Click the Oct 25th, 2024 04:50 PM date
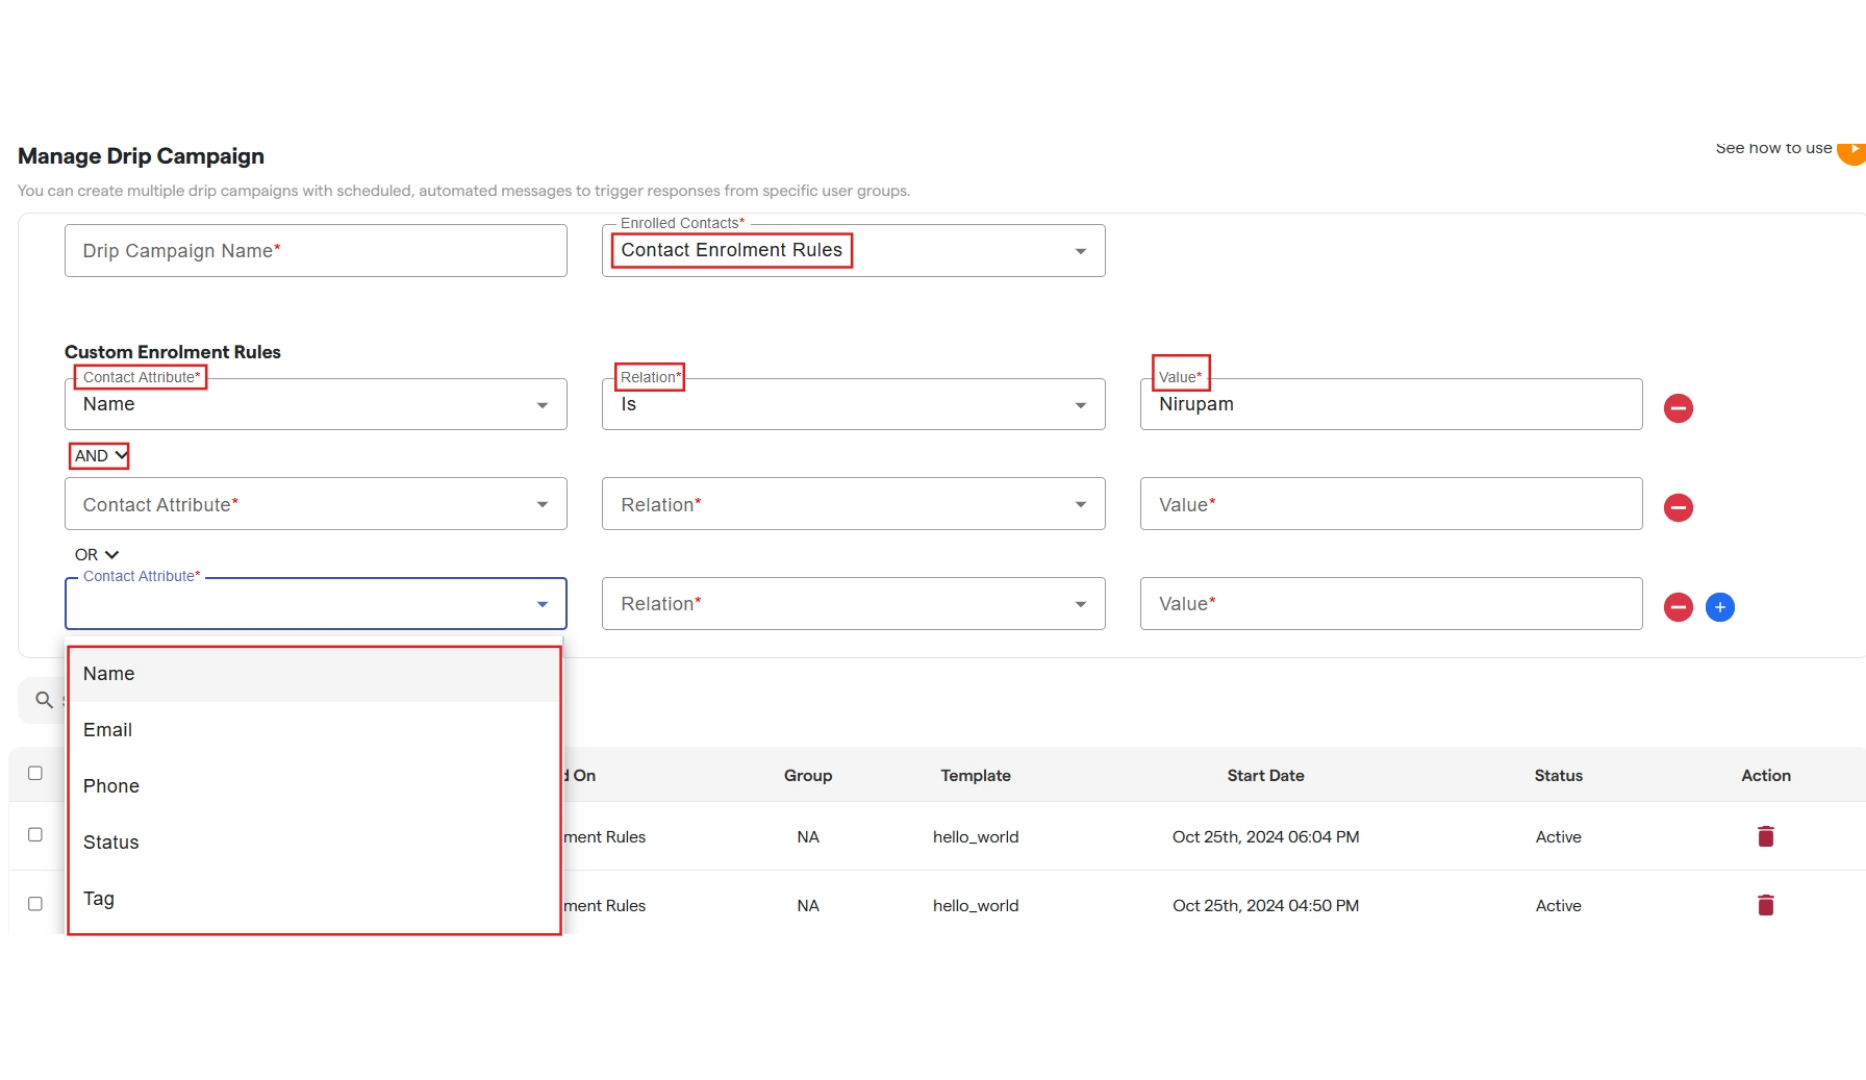Image resolution: width=1866 pixels, height=1080 pixels. click(x=1265, y=906)
